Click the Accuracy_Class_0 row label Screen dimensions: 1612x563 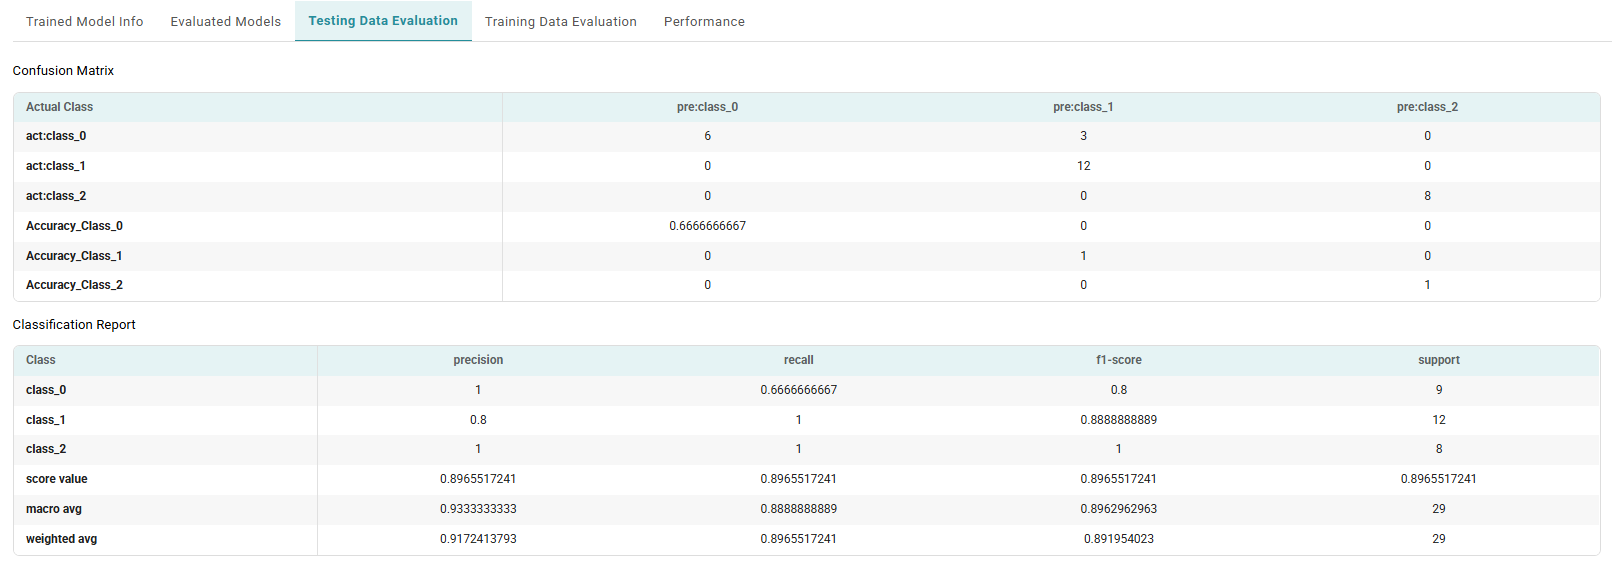pyautogui.click(x=74, y=226)
